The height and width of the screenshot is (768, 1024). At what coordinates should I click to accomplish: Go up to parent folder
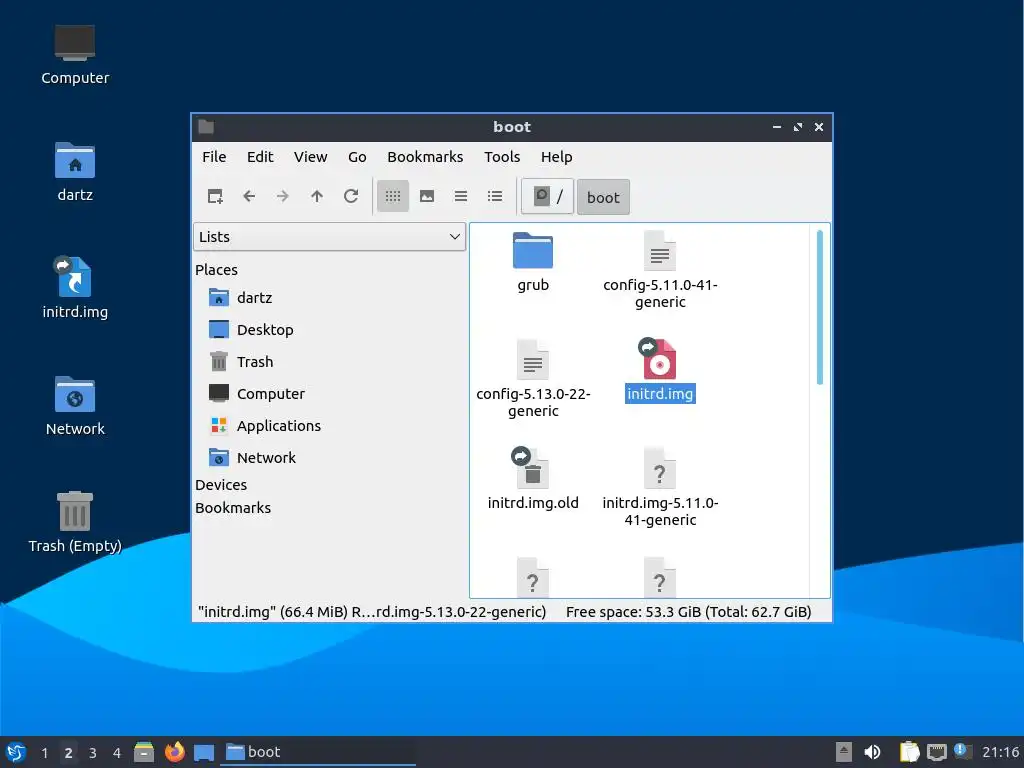(317, 196)
